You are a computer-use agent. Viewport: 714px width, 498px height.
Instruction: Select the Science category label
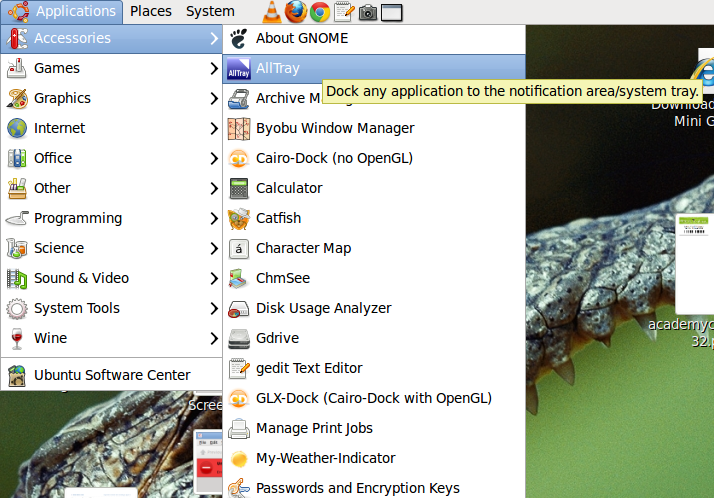tap(59, 249)
